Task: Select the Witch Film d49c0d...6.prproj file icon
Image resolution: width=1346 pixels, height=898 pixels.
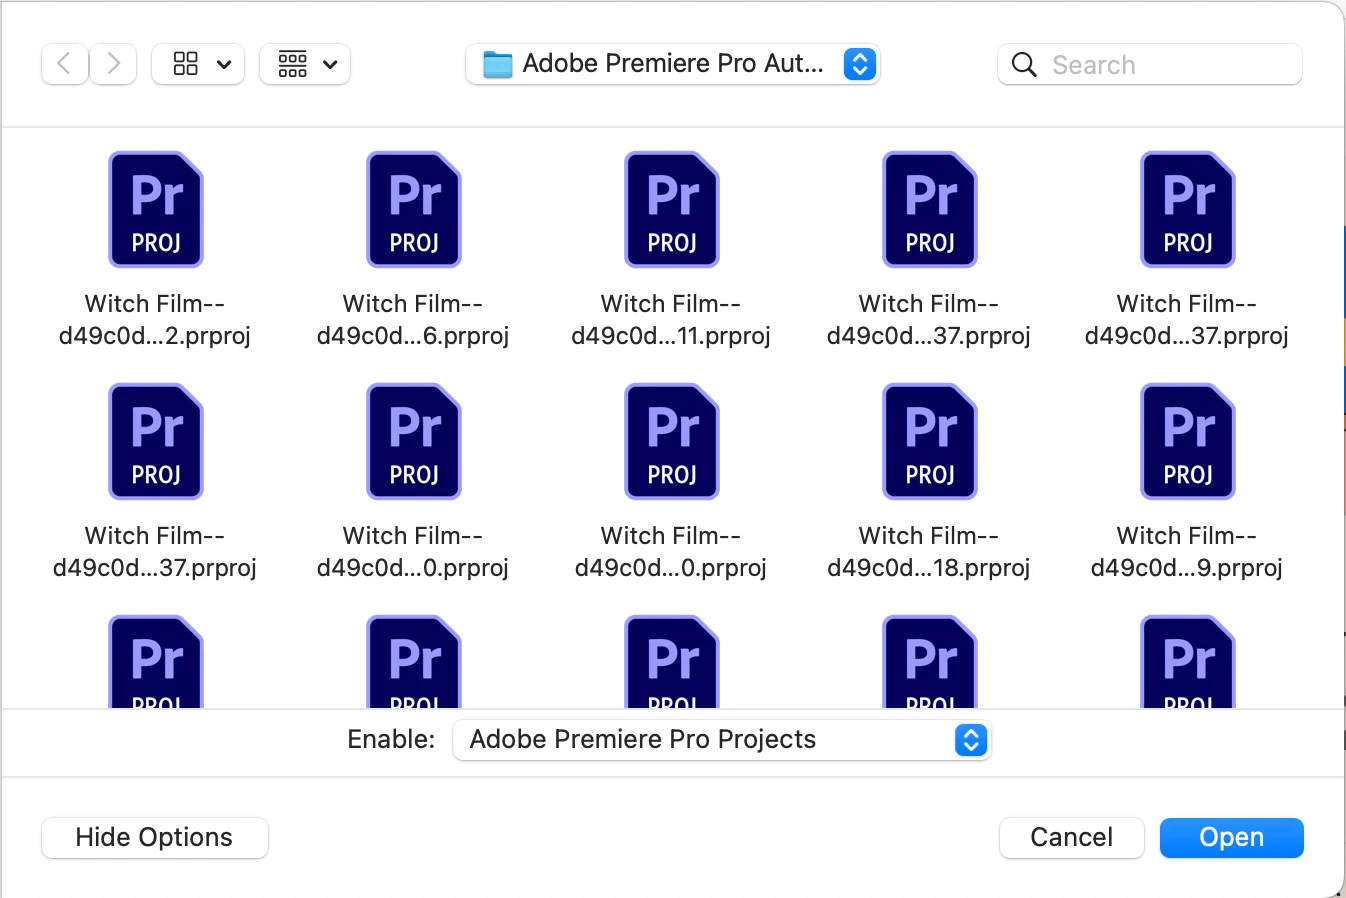Action: click(x=414, y=210)
